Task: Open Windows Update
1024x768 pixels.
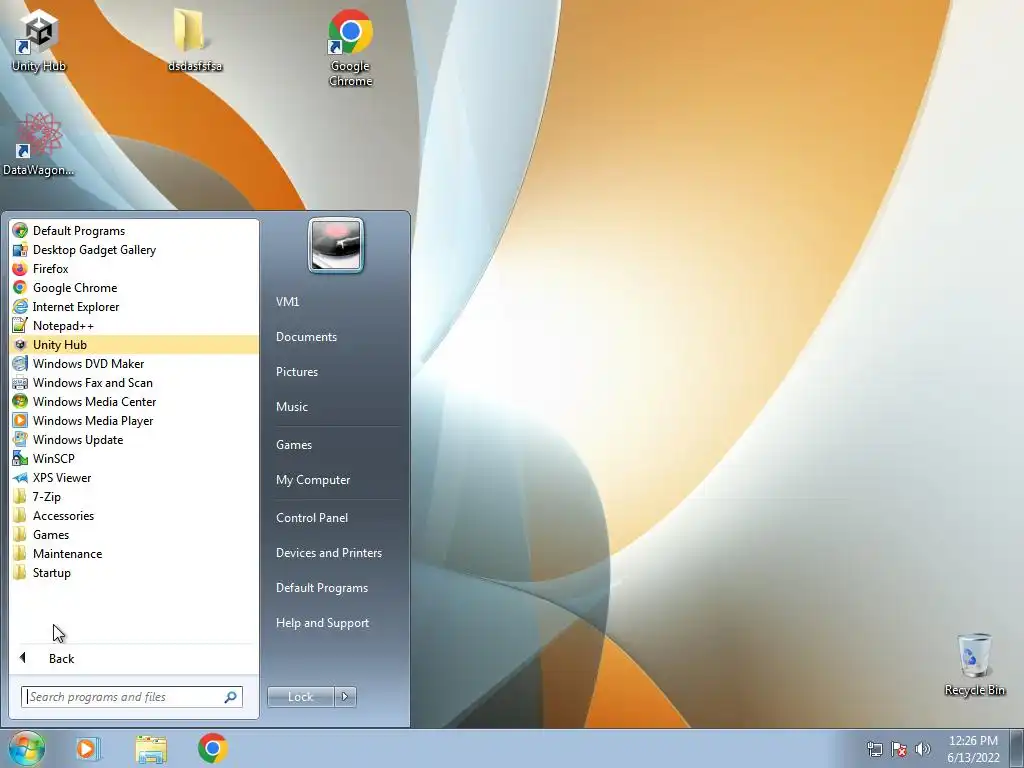Action: point(134,439)
